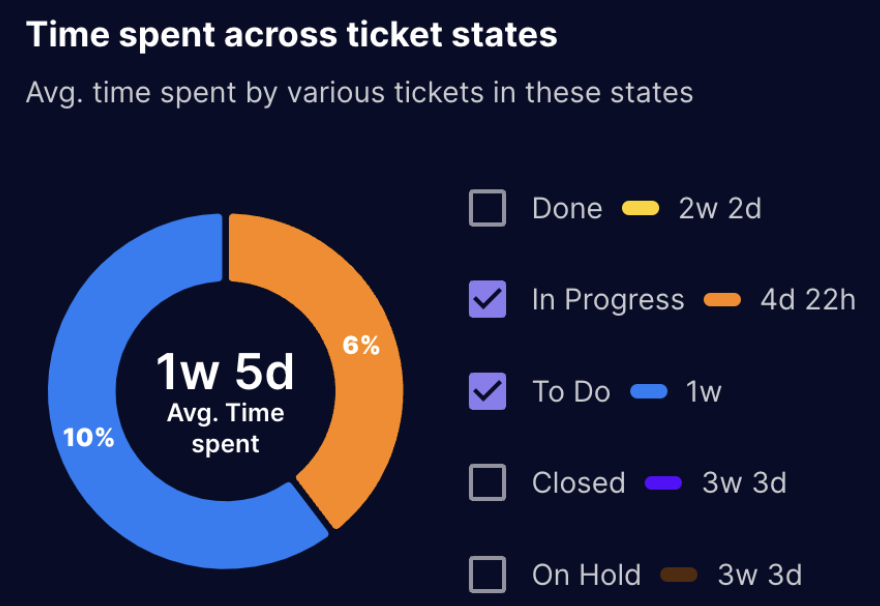The width and height of the screenshot is (880, 606).
Task: Check the On Hold legend entry
Action: point(487,574)
